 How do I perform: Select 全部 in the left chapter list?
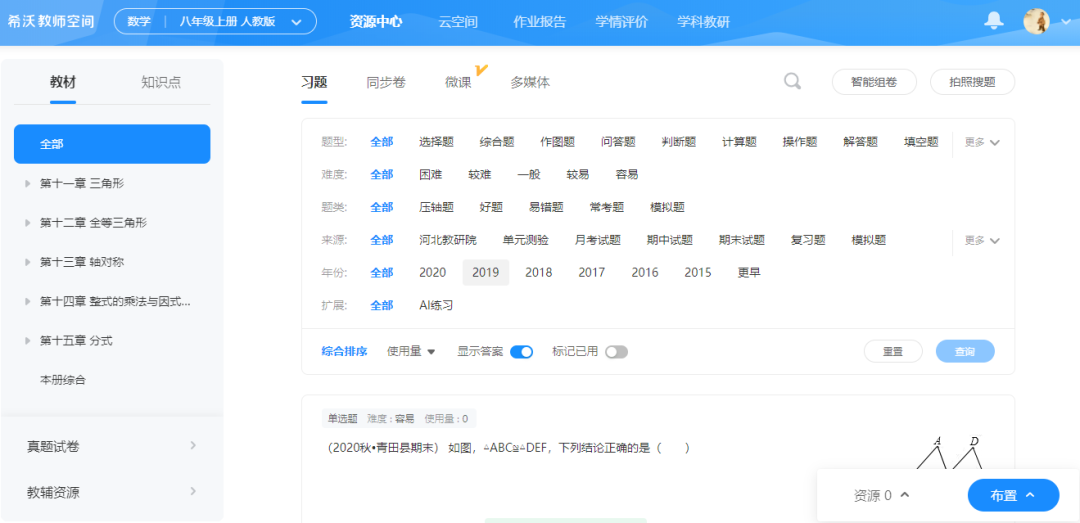(112, 144)
